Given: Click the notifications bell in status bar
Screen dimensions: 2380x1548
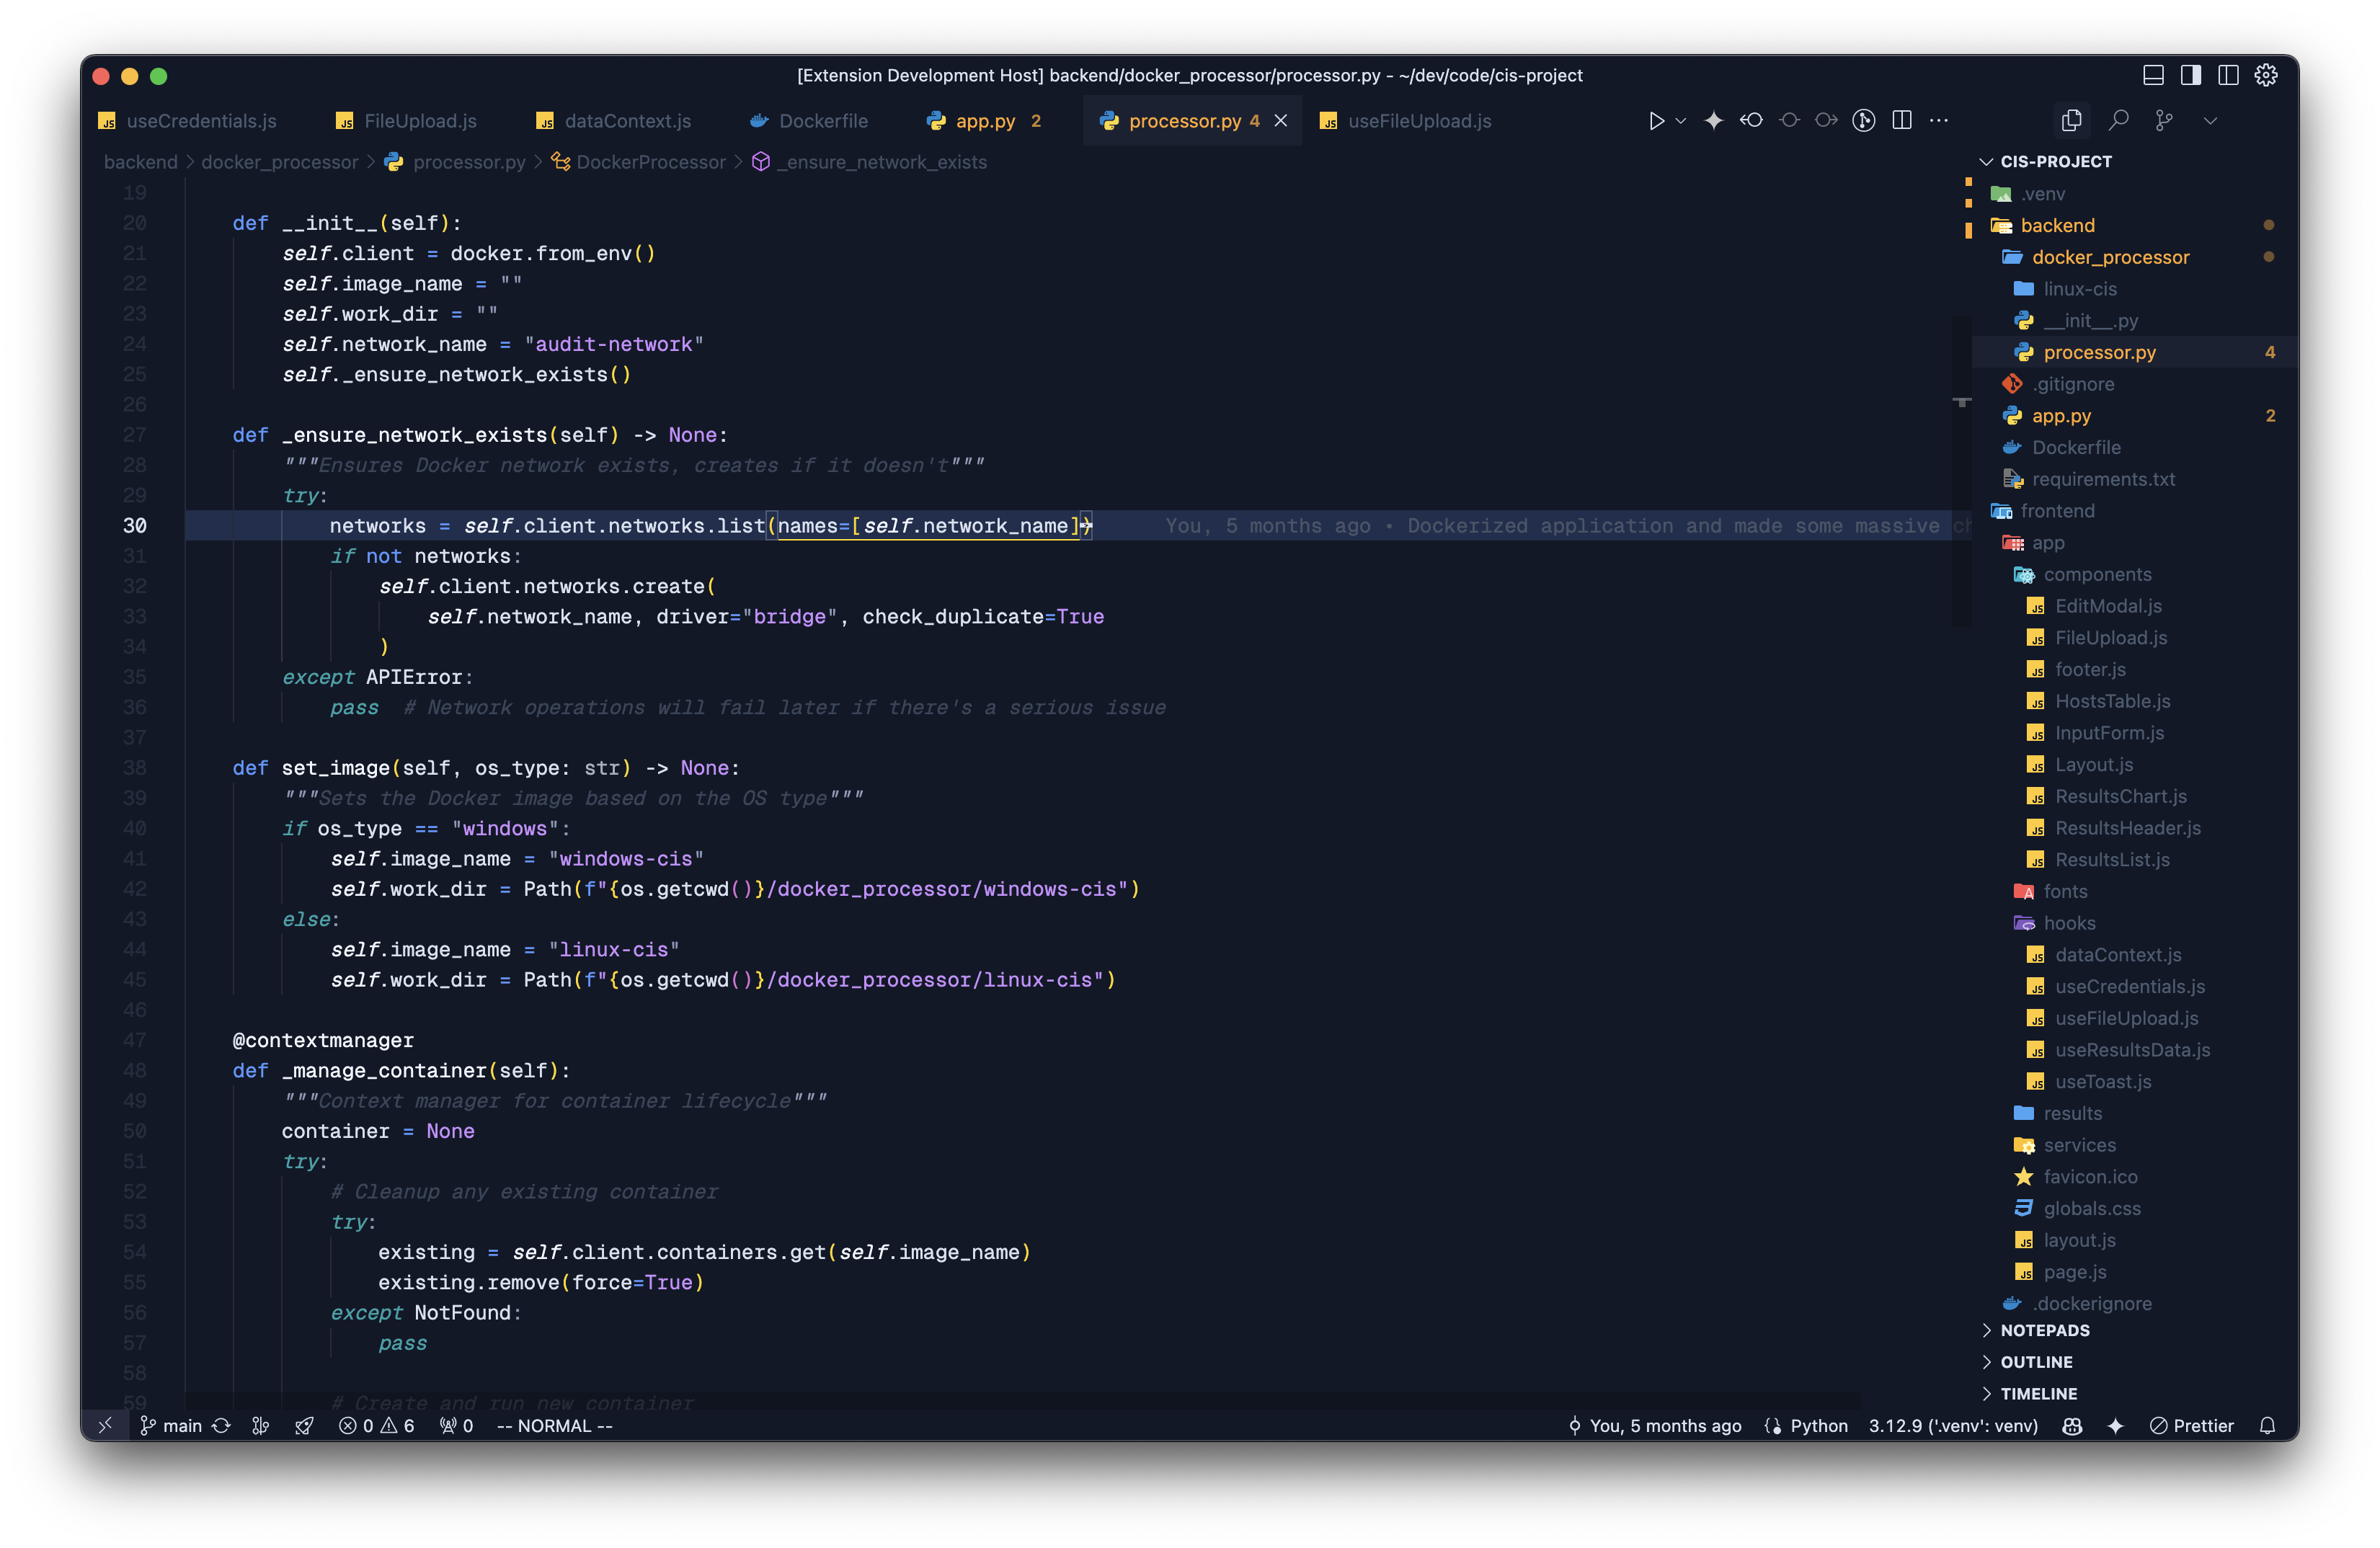Looking at the screenshot, I should tap(2267, 1426).
